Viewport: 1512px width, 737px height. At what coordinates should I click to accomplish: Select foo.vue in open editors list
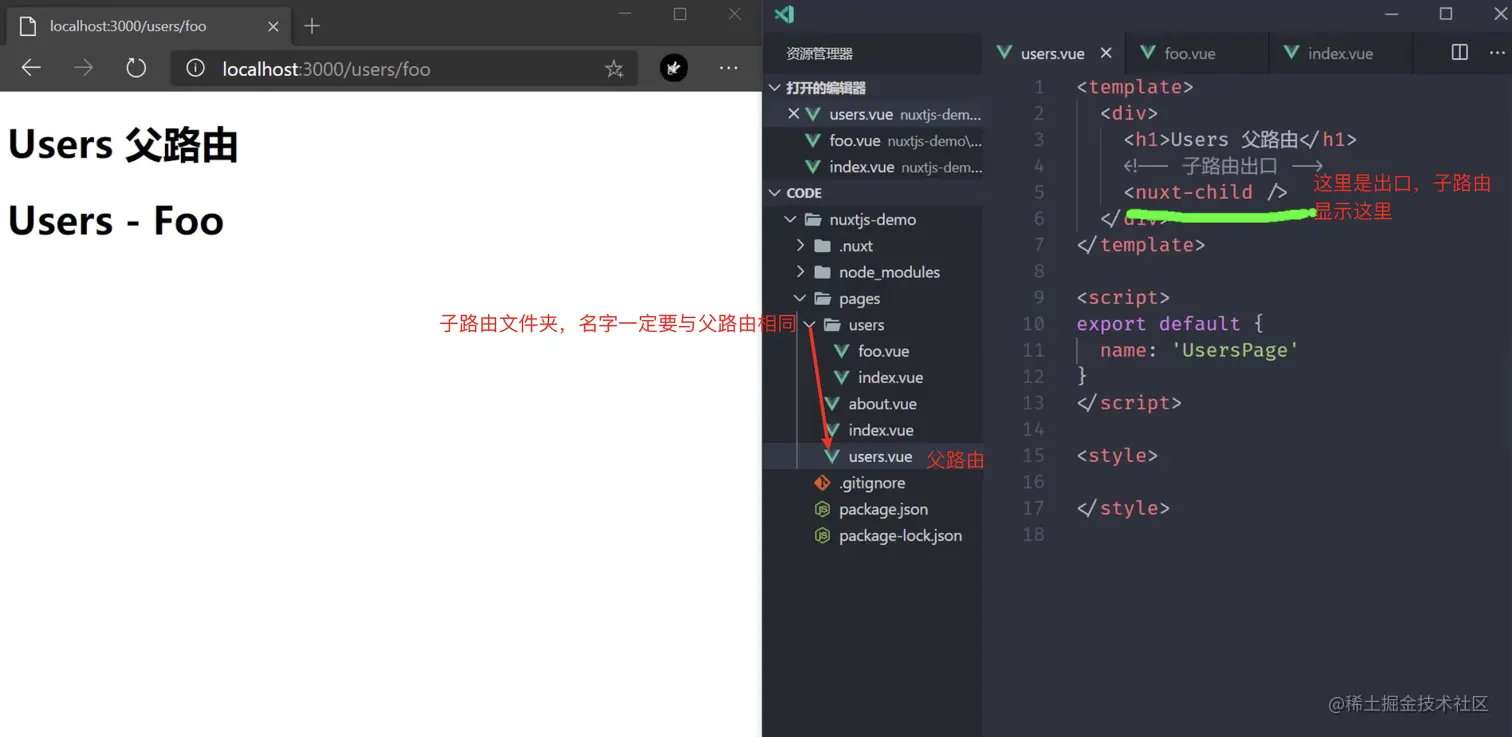874,141
